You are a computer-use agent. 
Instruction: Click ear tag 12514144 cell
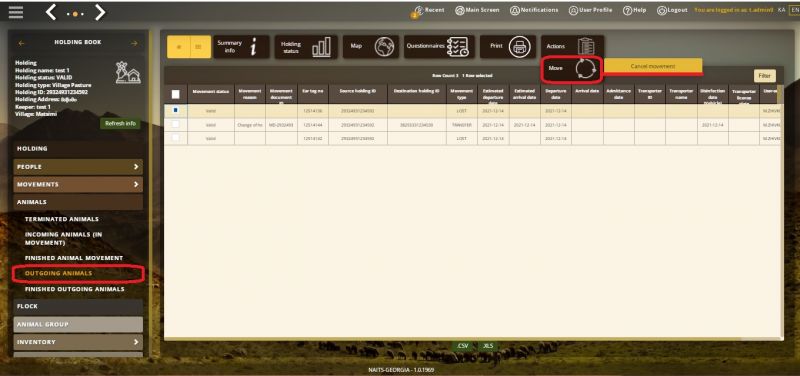313,124
